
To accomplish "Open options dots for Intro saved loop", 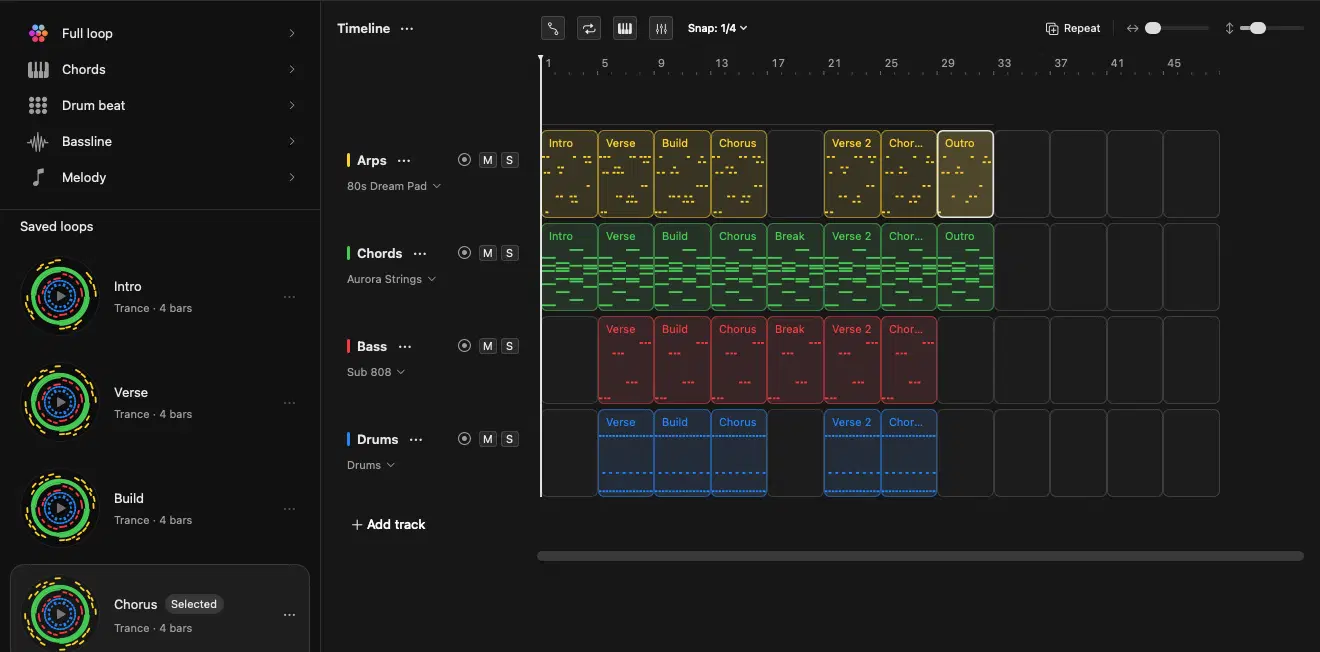I will pyautogui.click(x=289, y=297).
